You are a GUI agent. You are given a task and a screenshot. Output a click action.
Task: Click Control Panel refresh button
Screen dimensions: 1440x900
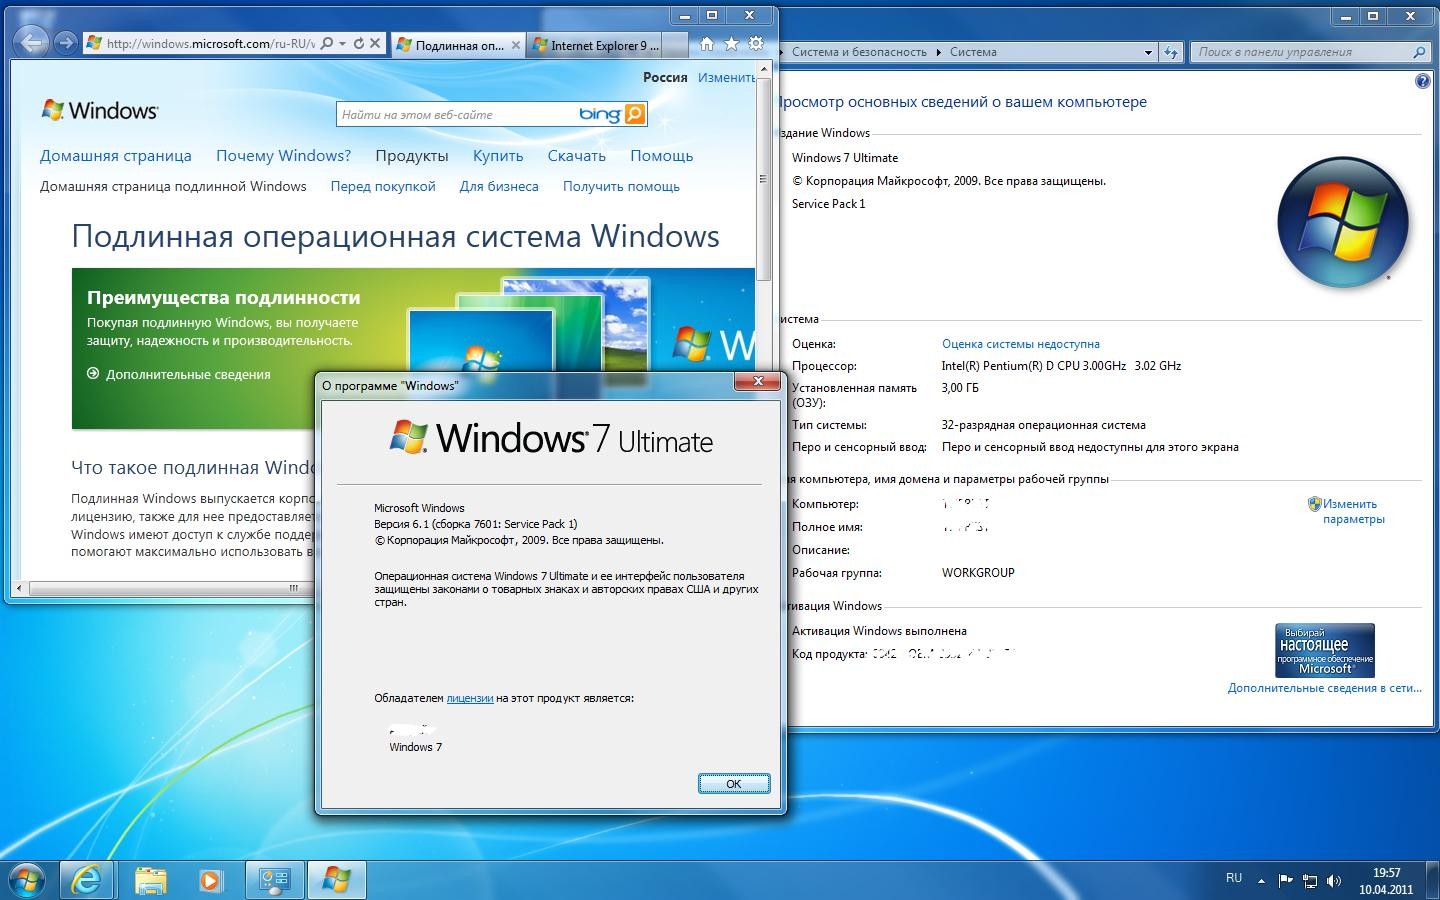pos(1170,52)
